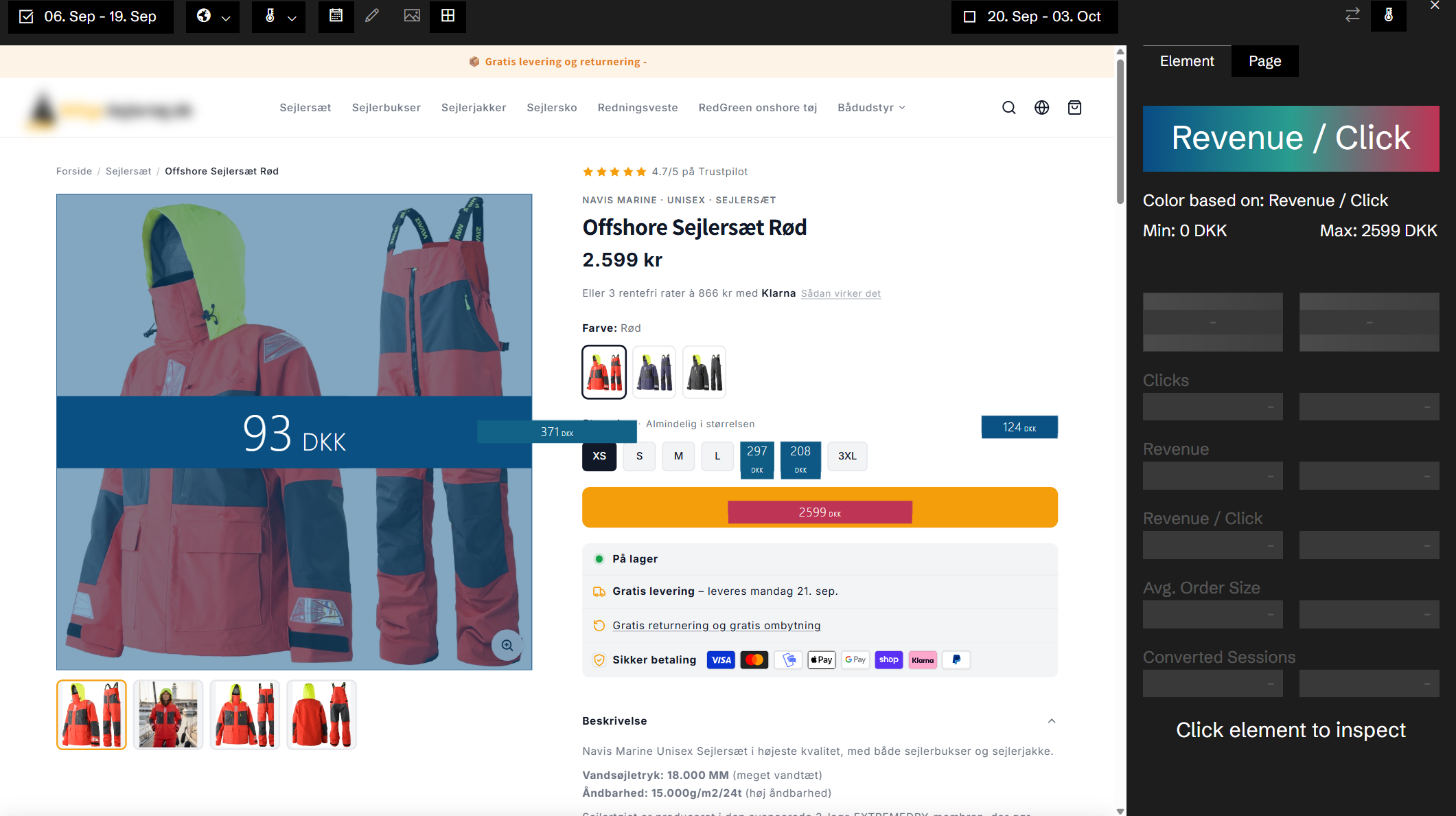The image size is (1456, 816).
Task: Open the globe dropdown in top toolbar
Action: (213, 17)
